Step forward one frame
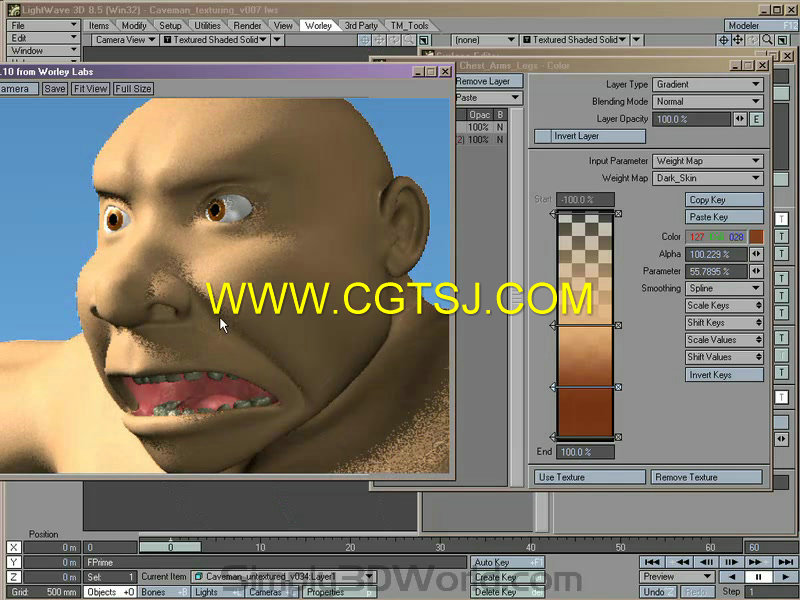Screen dimensions: 800x600 tap(732, 562)
